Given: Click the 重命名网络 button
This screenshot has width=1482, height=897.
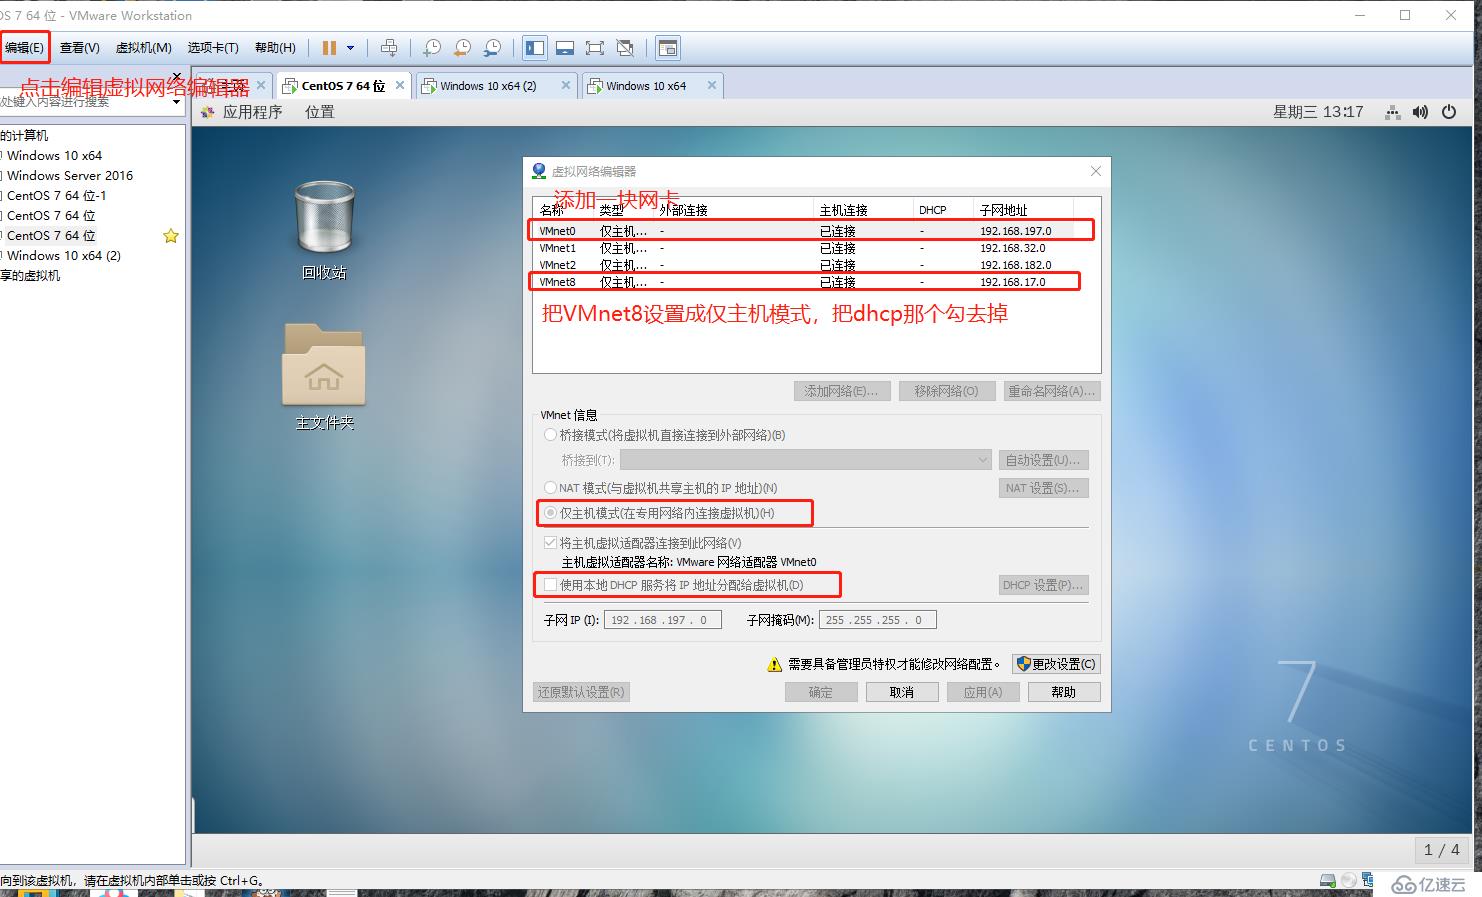Looking at the screenshot, I should pos(1051,391).
